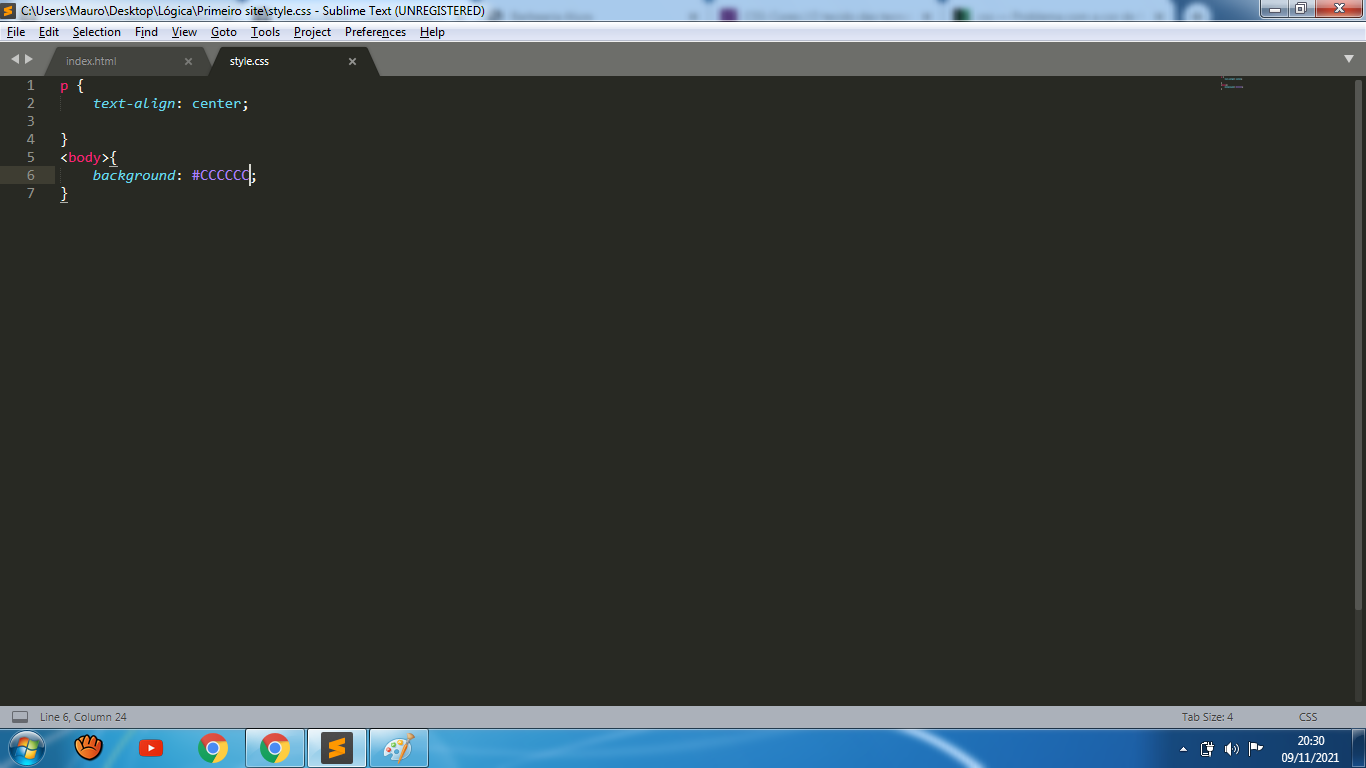The width and height of the screenshot is (1366, 768).
Task: Open the Windows Start button
Action: pyautogui.click(x=27, y=748)
